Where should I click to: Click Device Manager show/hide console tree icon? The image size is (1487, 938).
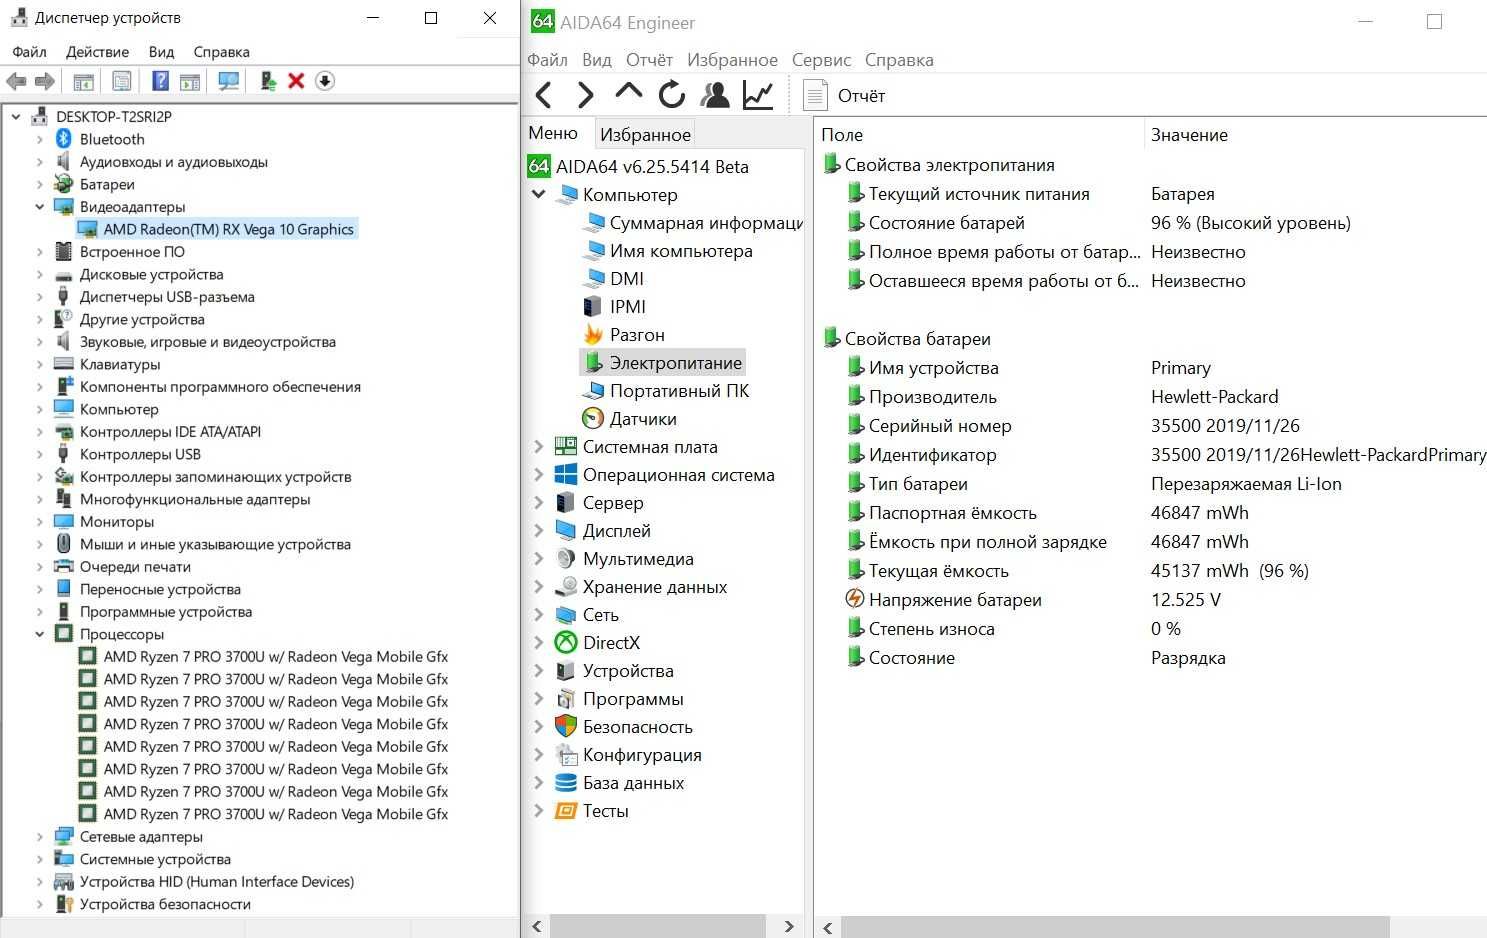84,81
